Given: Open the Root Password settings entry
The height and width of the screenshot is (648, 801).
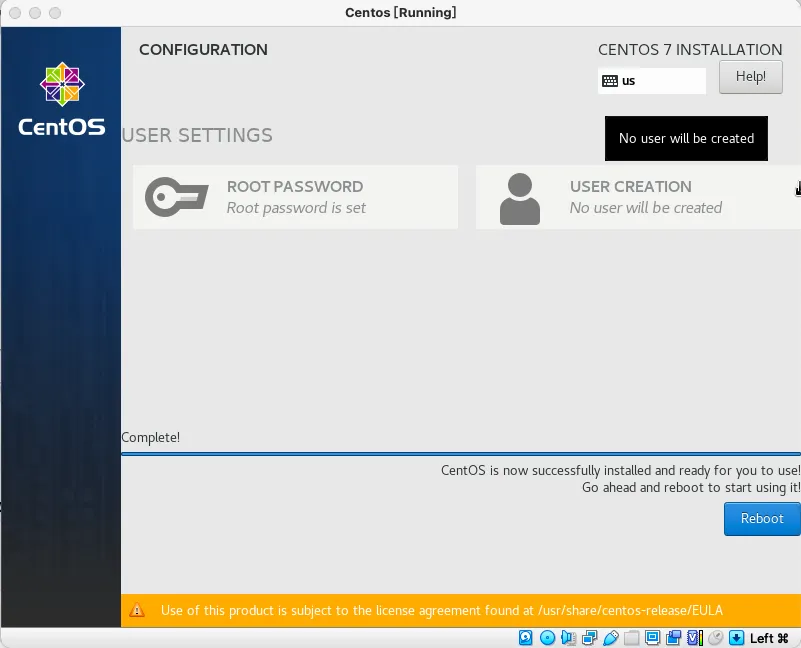Looking at the screenshot, I should [295, 197].
